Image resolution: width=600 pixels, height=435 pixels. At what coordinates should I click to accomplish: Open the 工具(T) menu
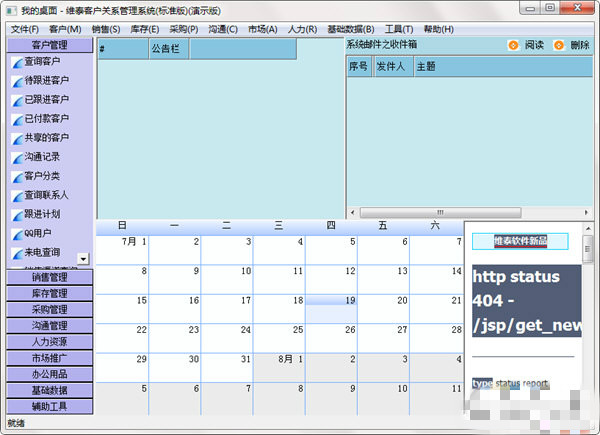tap(399, 29)
